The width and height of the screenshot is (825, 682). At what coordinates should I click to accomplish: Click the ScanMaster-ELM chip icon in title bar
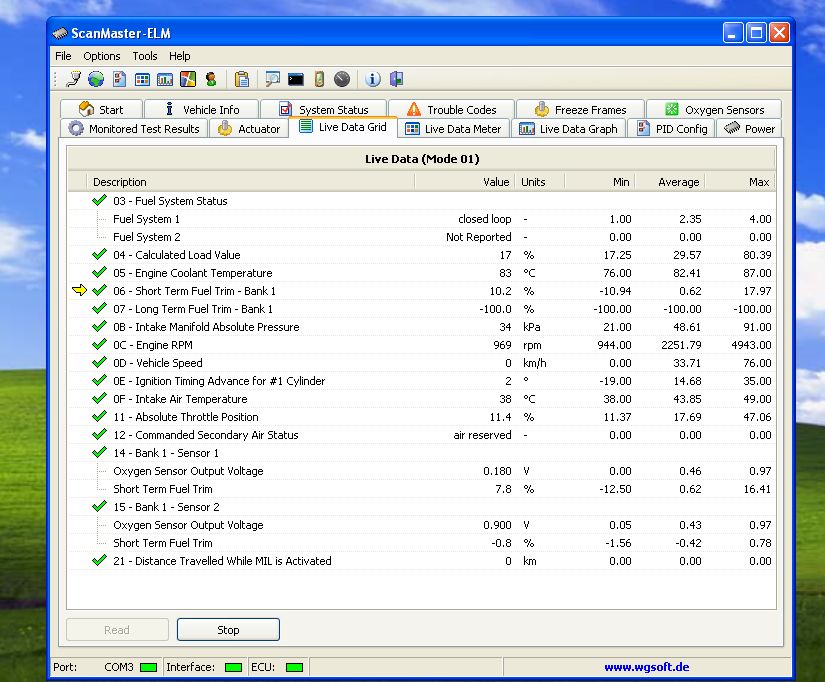[59, 34]
